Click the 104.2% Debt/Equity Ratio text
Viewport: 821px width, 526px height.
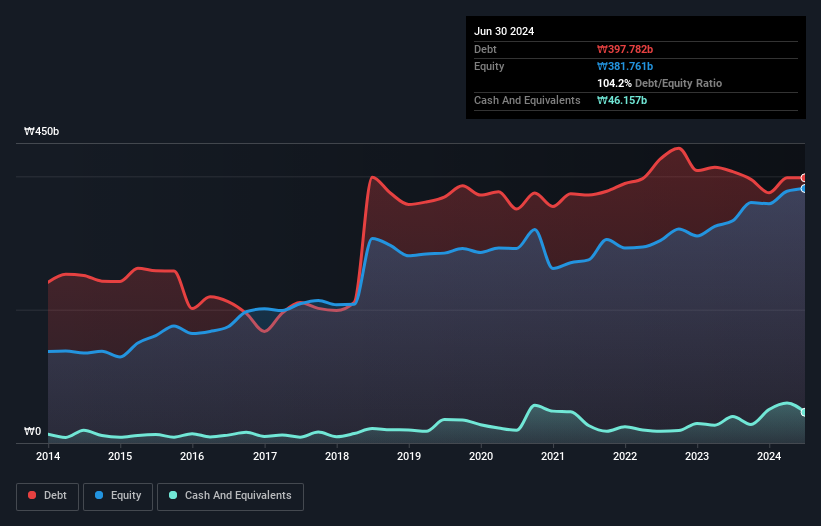(x=659, y=83)
